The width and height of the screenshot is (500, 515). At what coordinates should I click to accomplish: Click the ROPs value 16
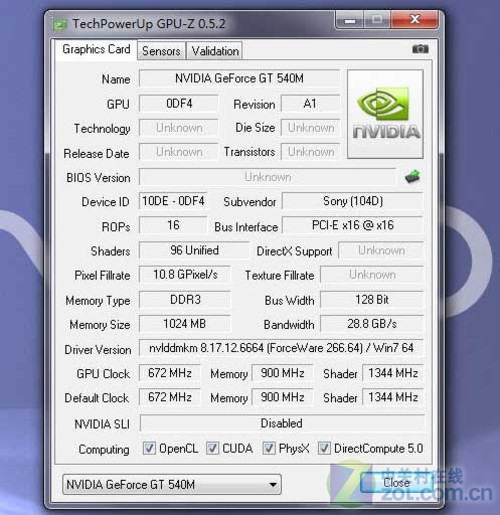pos(173,225)
